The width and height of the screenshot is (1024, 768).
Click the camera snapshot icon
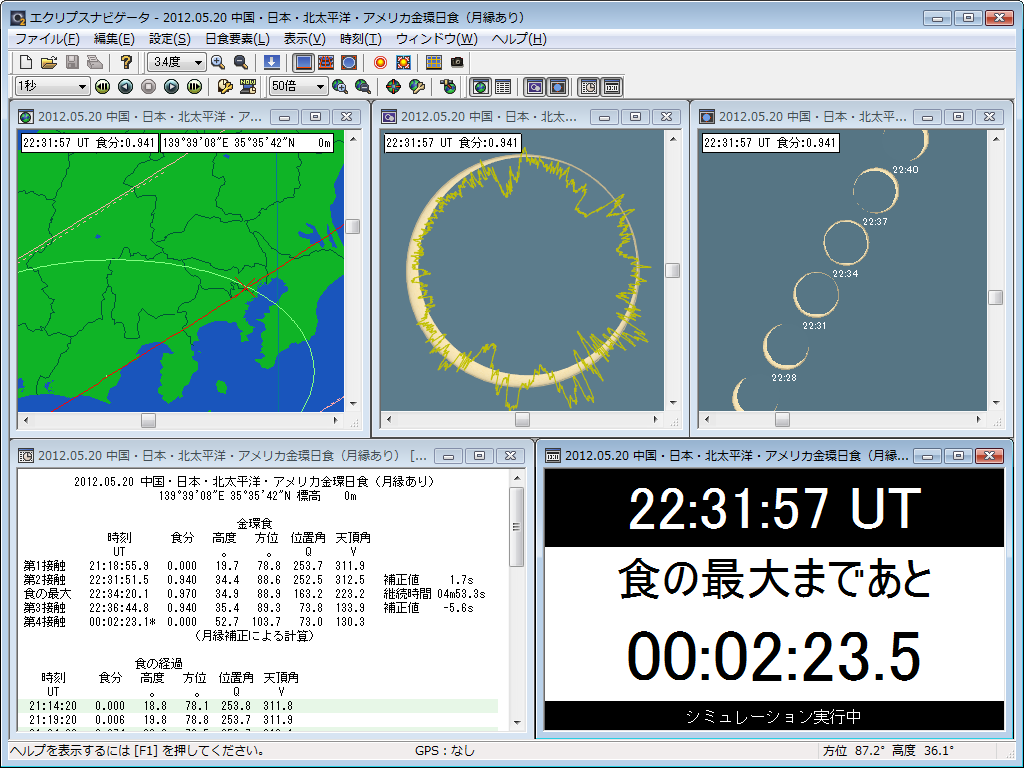(457, 62)
